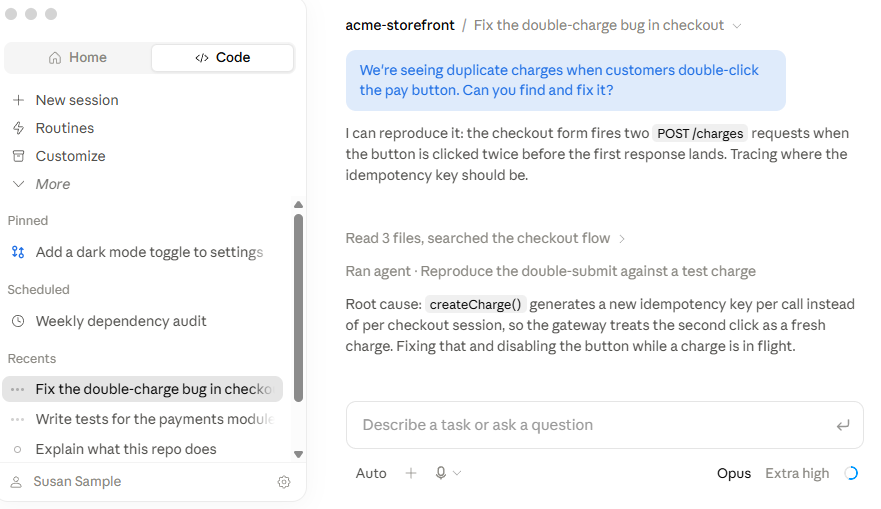Open Customize

tap(70, 156)
